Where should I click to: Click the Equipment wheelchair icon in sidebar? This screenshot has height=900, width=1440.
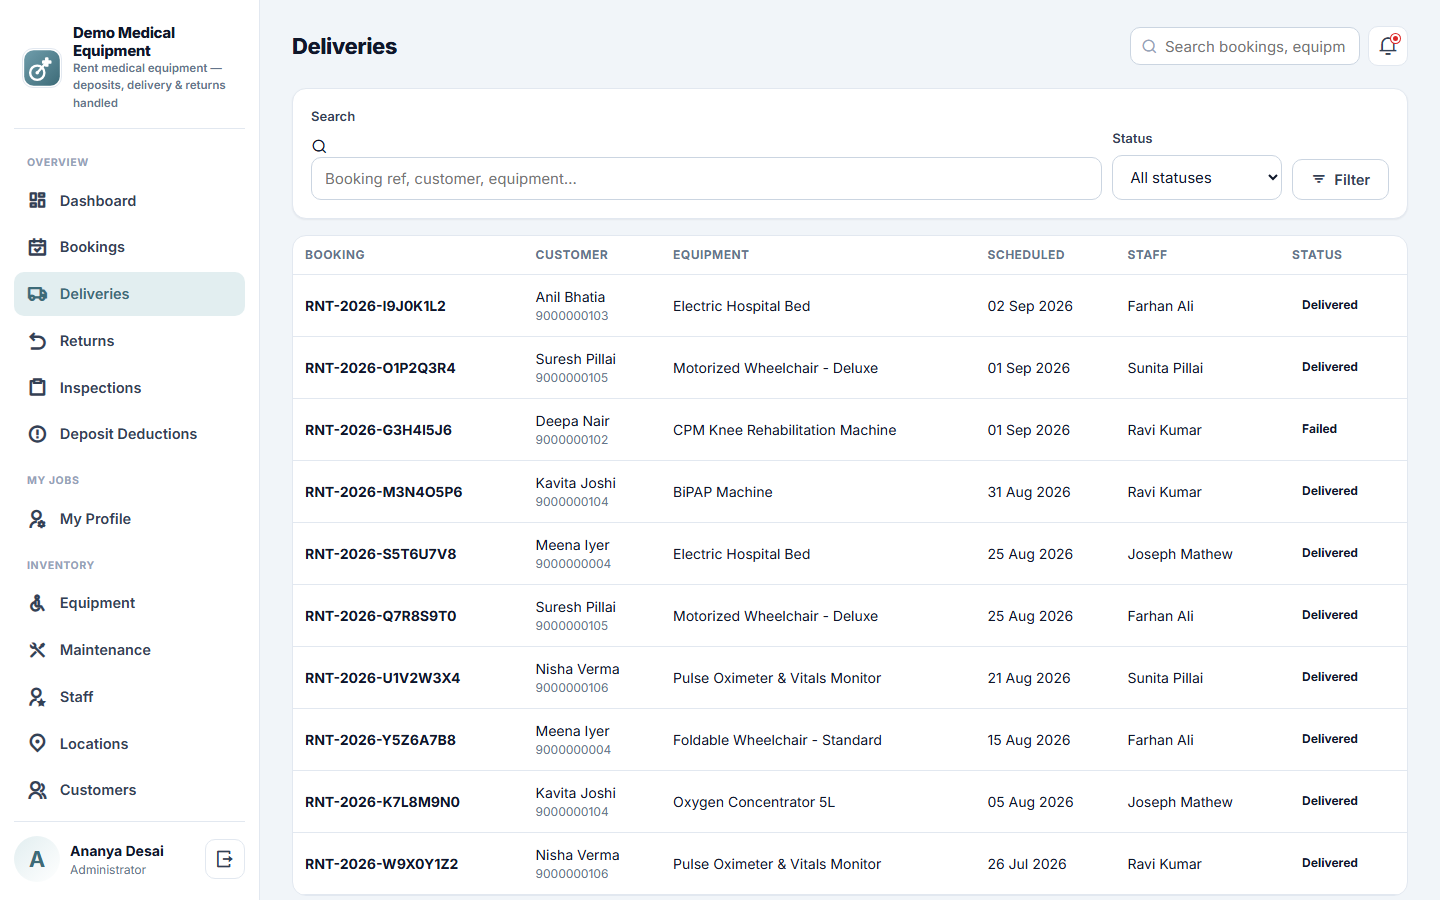click(x=37, y=603)
